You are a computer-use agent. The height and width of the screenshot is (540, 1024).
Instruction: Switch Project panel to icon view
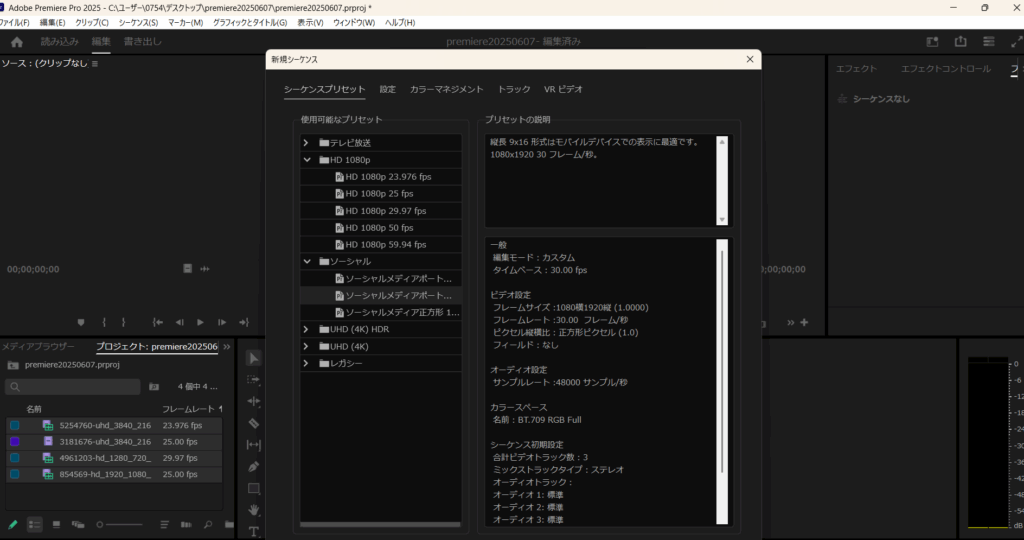56,524
